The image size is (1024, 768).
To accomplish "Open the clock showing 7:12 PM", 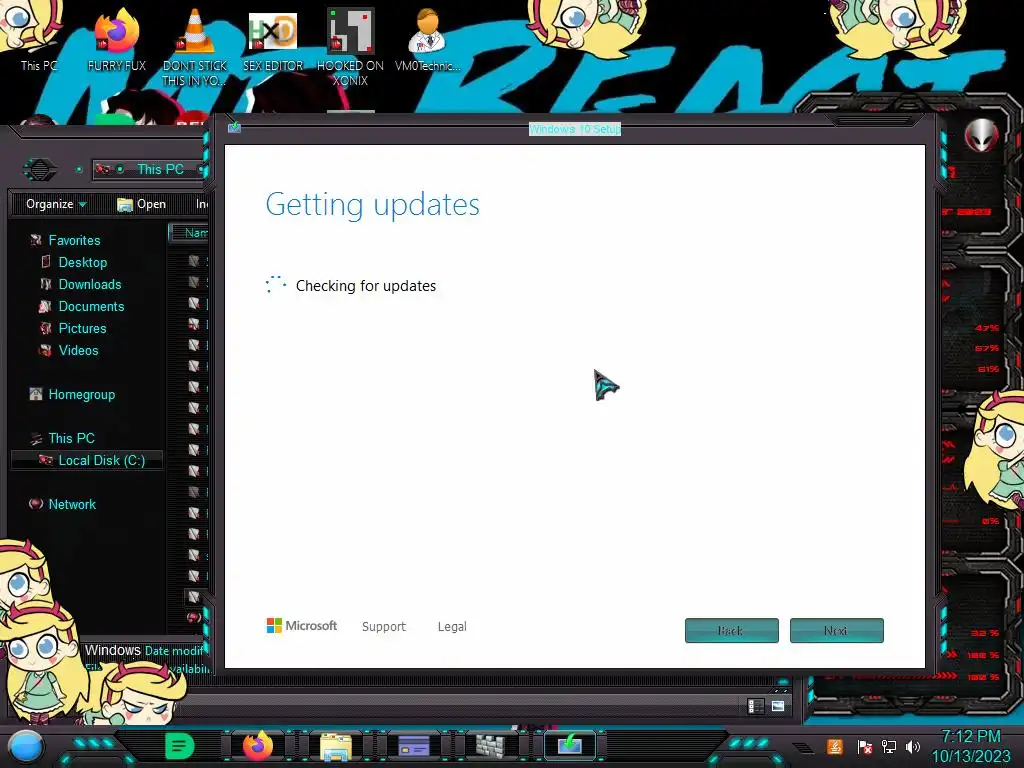I will tap(971, 746).
